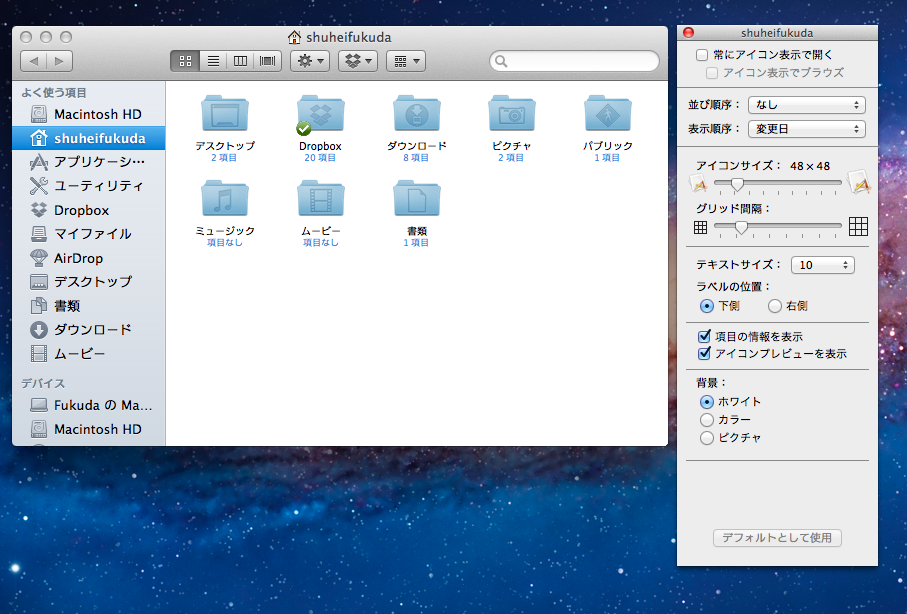Select the パブリック folder icon
Viewport: 907px width, 614px height.
pos(607,113)
